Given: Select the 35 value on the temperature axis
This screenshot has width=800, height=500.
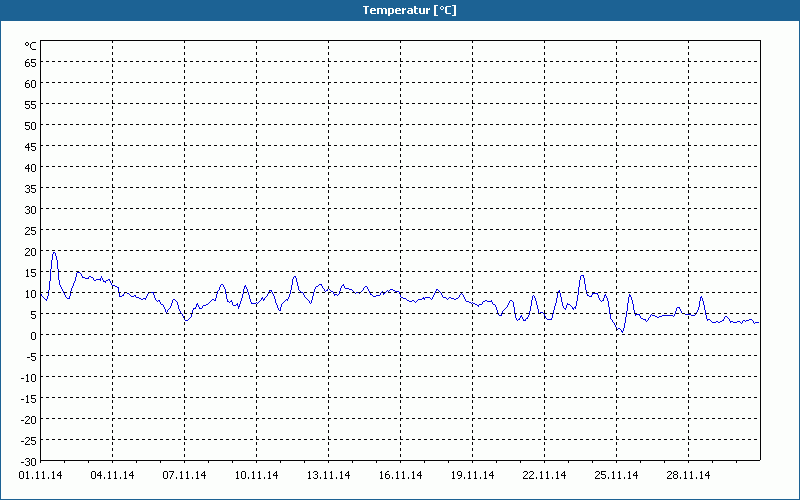Looking at the screenshot, I should tap(31, 189).
